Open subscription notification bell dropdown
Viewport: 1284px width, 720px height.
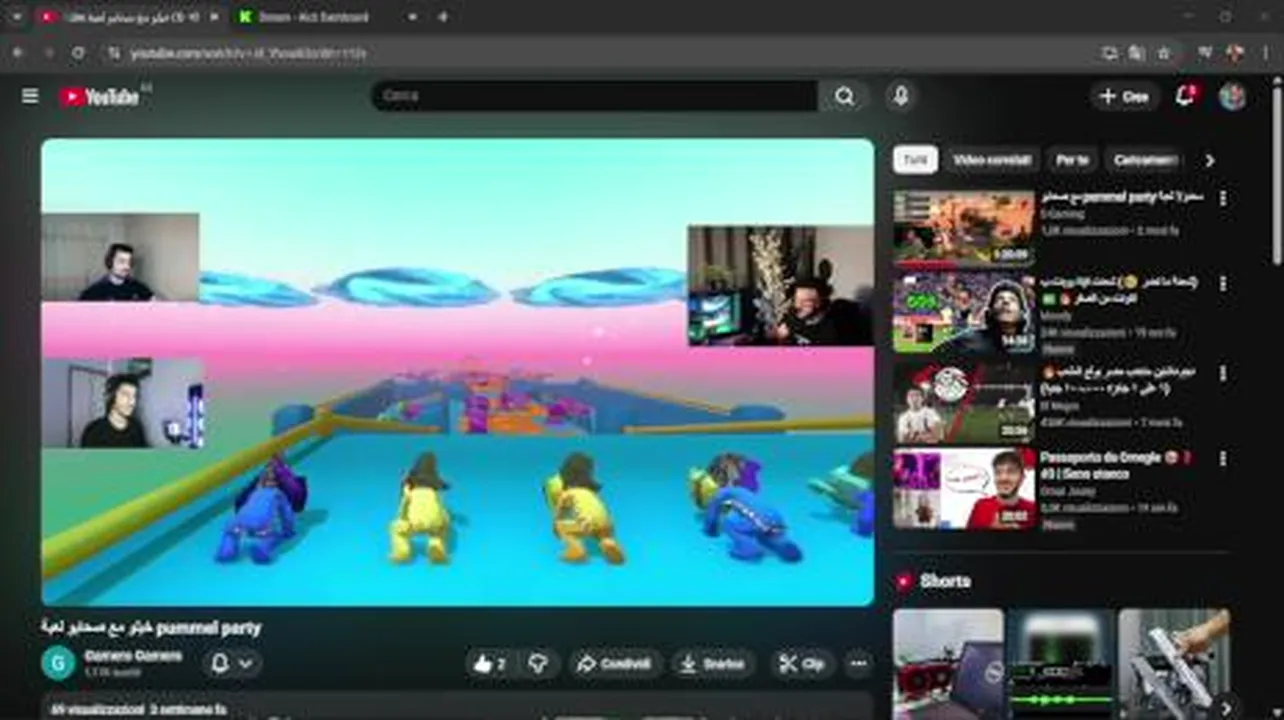pyautogui.click(x=232, y=663)
